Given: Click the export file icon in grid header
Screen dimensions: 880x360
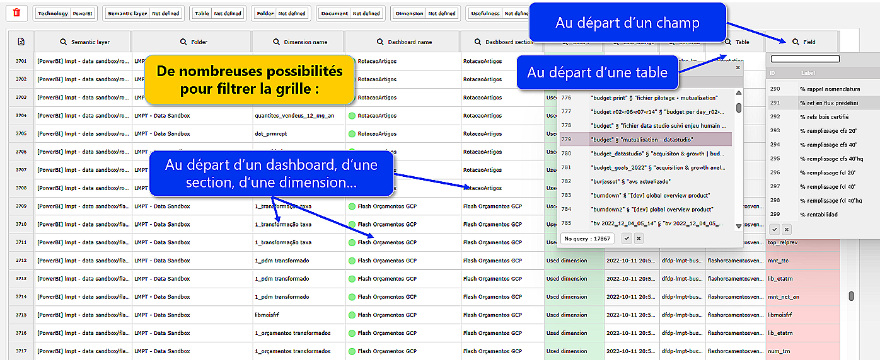Looking at the screenshot, I should point(21,42).
